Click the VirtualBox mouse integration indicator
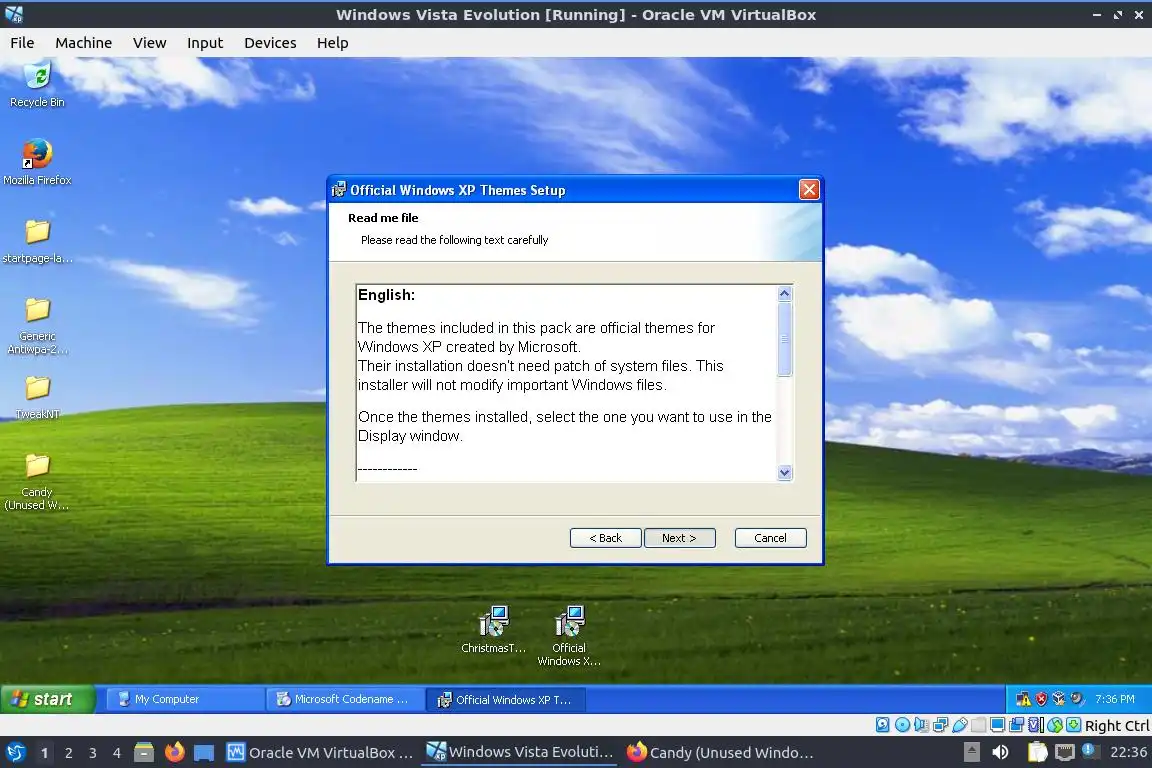Image resolution: width=1152 pixels, height=768 pixels. point(1055,725)
